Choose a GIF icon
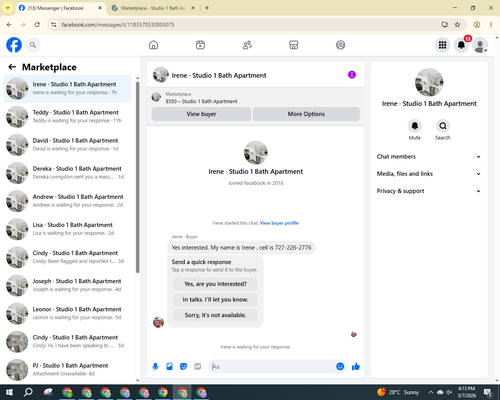The height and width of the screenshot is (400, 500). 198,367
